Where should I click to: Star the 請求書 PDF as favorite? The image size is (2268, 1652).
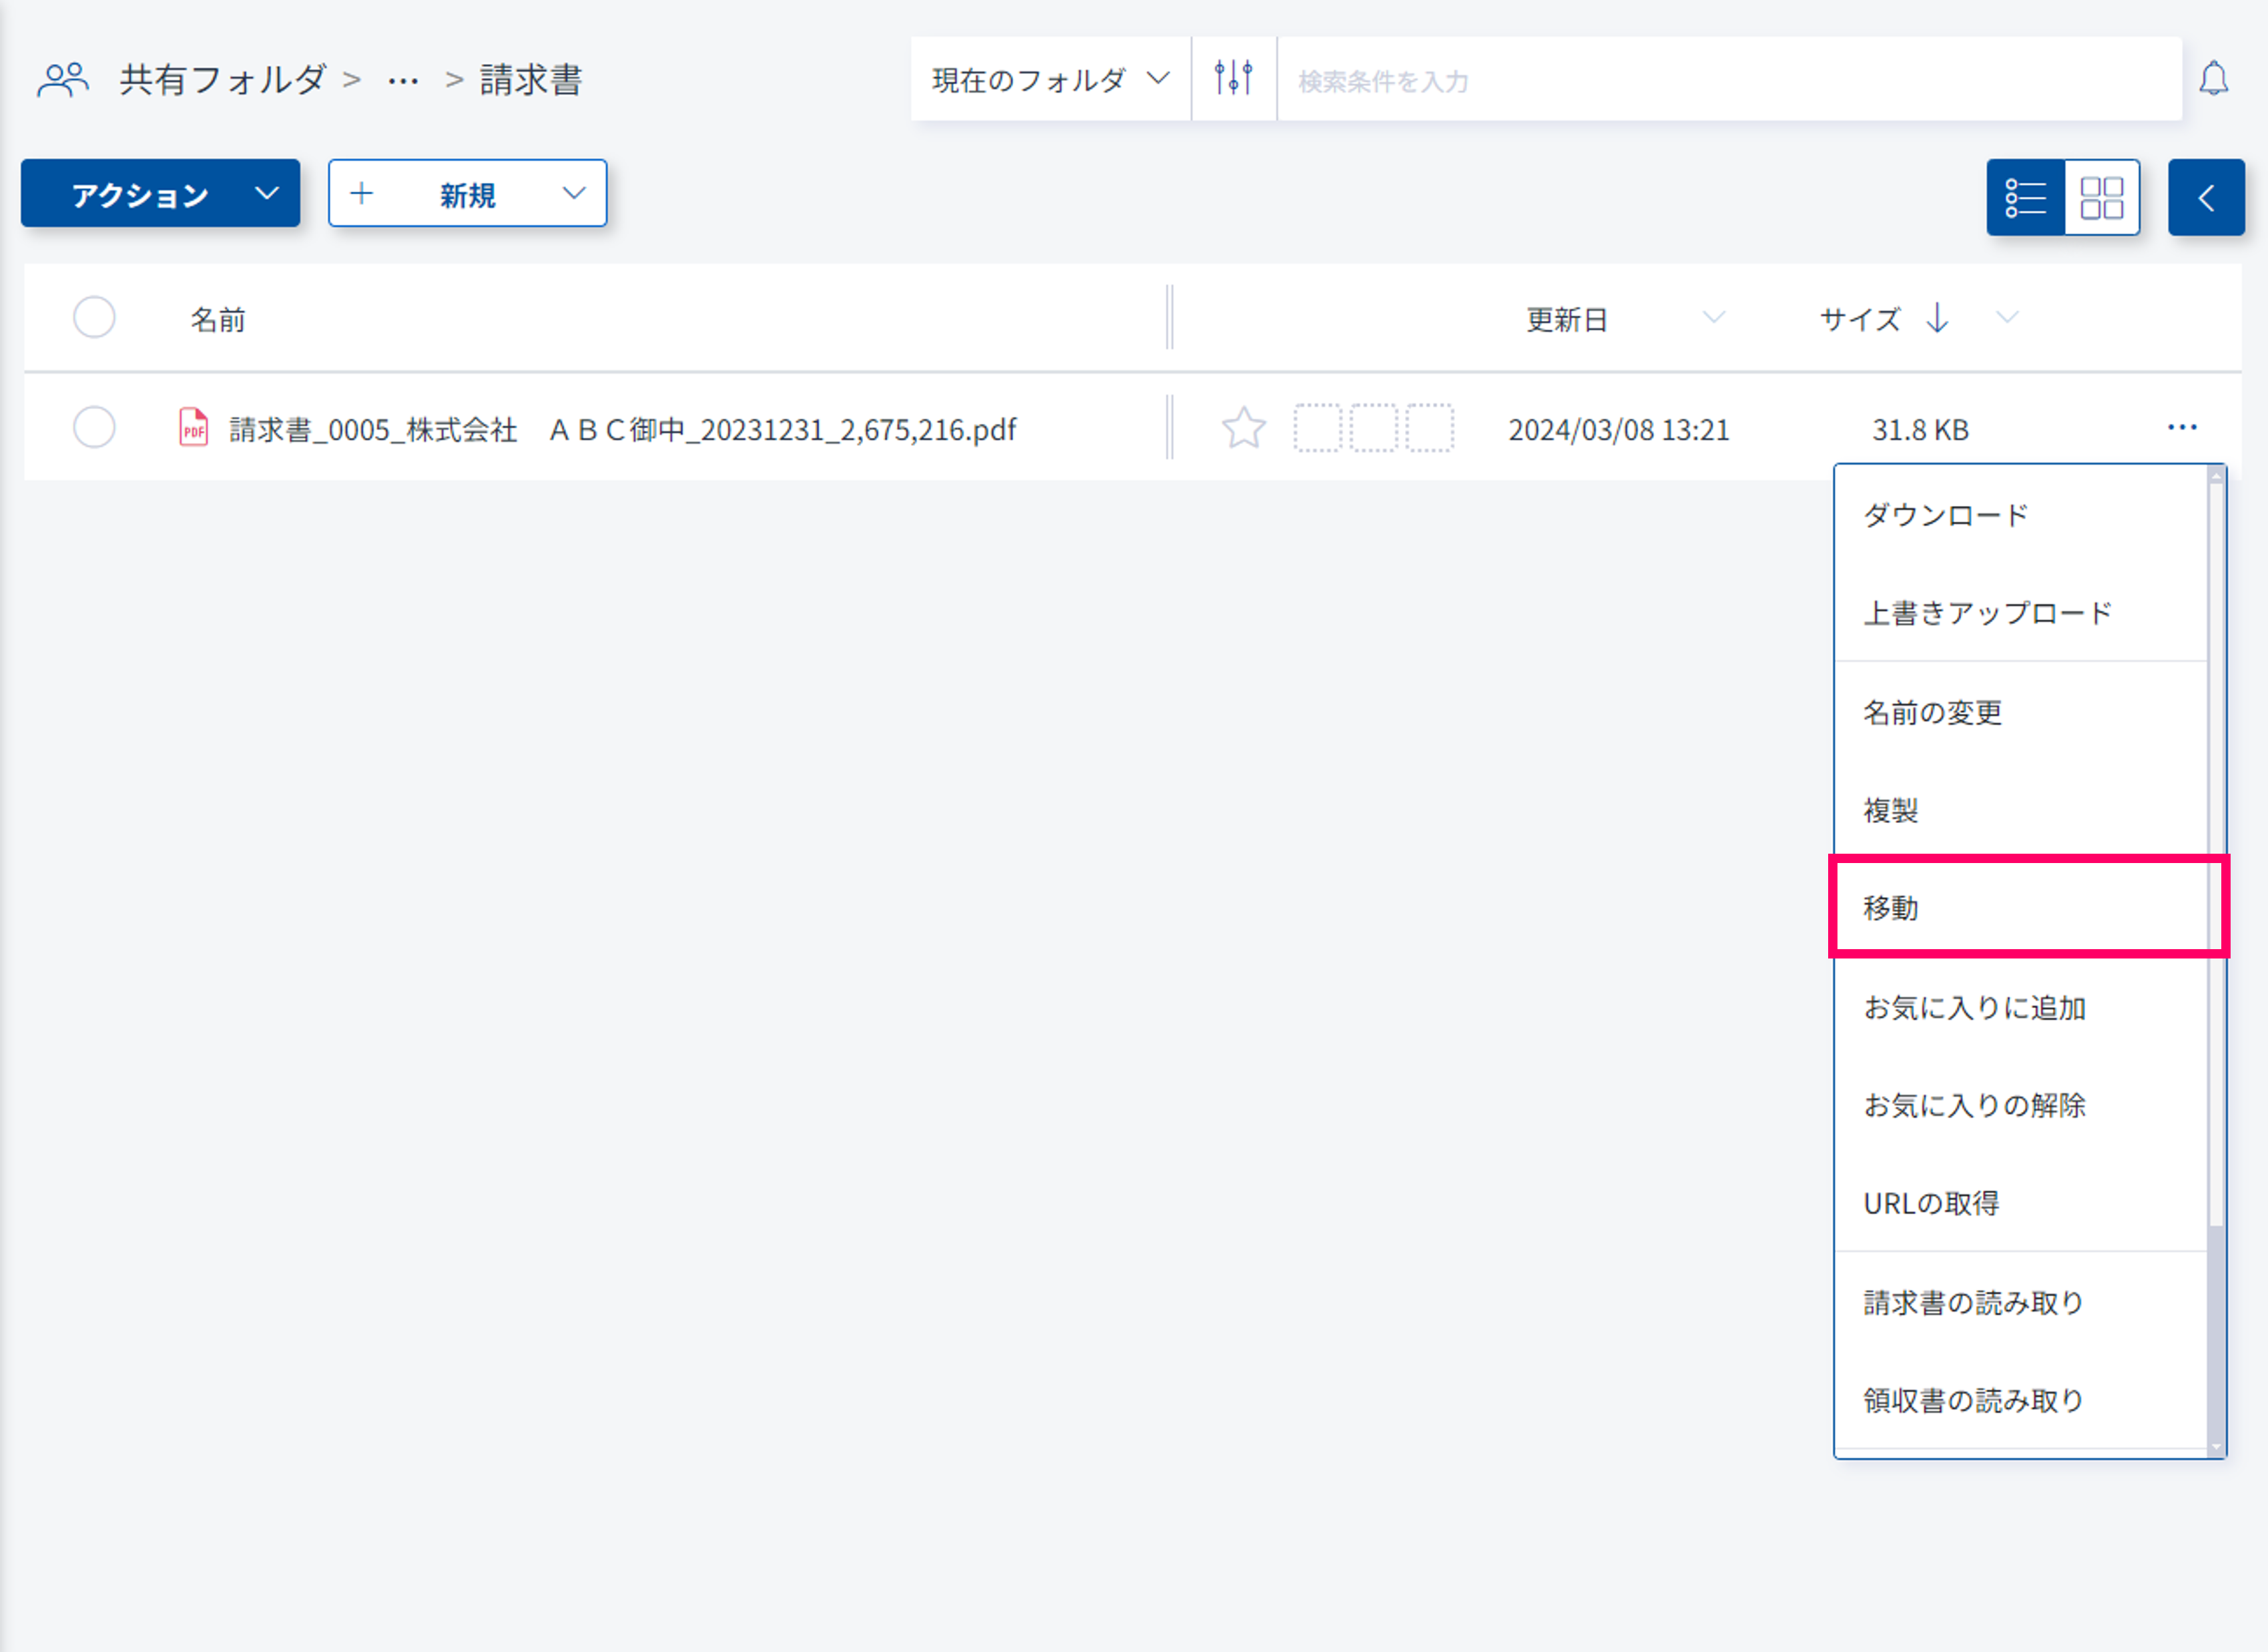click(1243, 429)
